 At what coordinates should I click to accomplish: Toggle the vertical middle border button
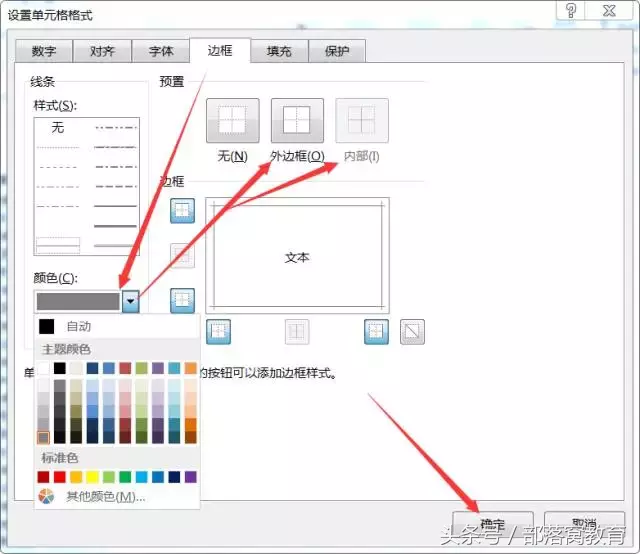[x=297, y=332]
